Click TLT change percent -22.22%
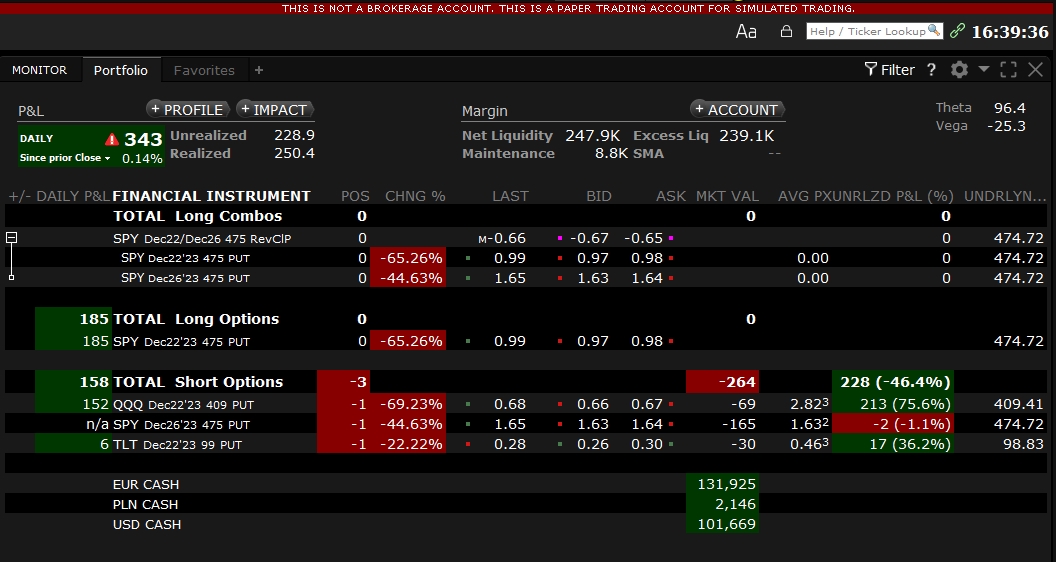Screen dimensions: 1056x562 [411, 444]
